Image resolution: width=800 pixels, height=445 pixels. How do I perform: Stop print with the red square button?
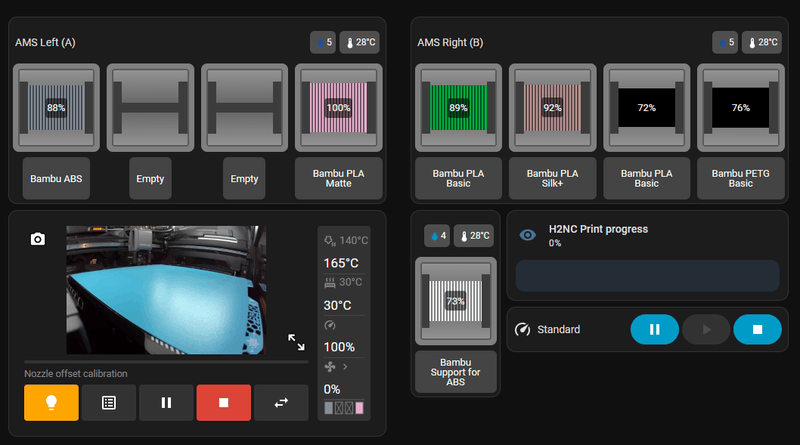223,403
